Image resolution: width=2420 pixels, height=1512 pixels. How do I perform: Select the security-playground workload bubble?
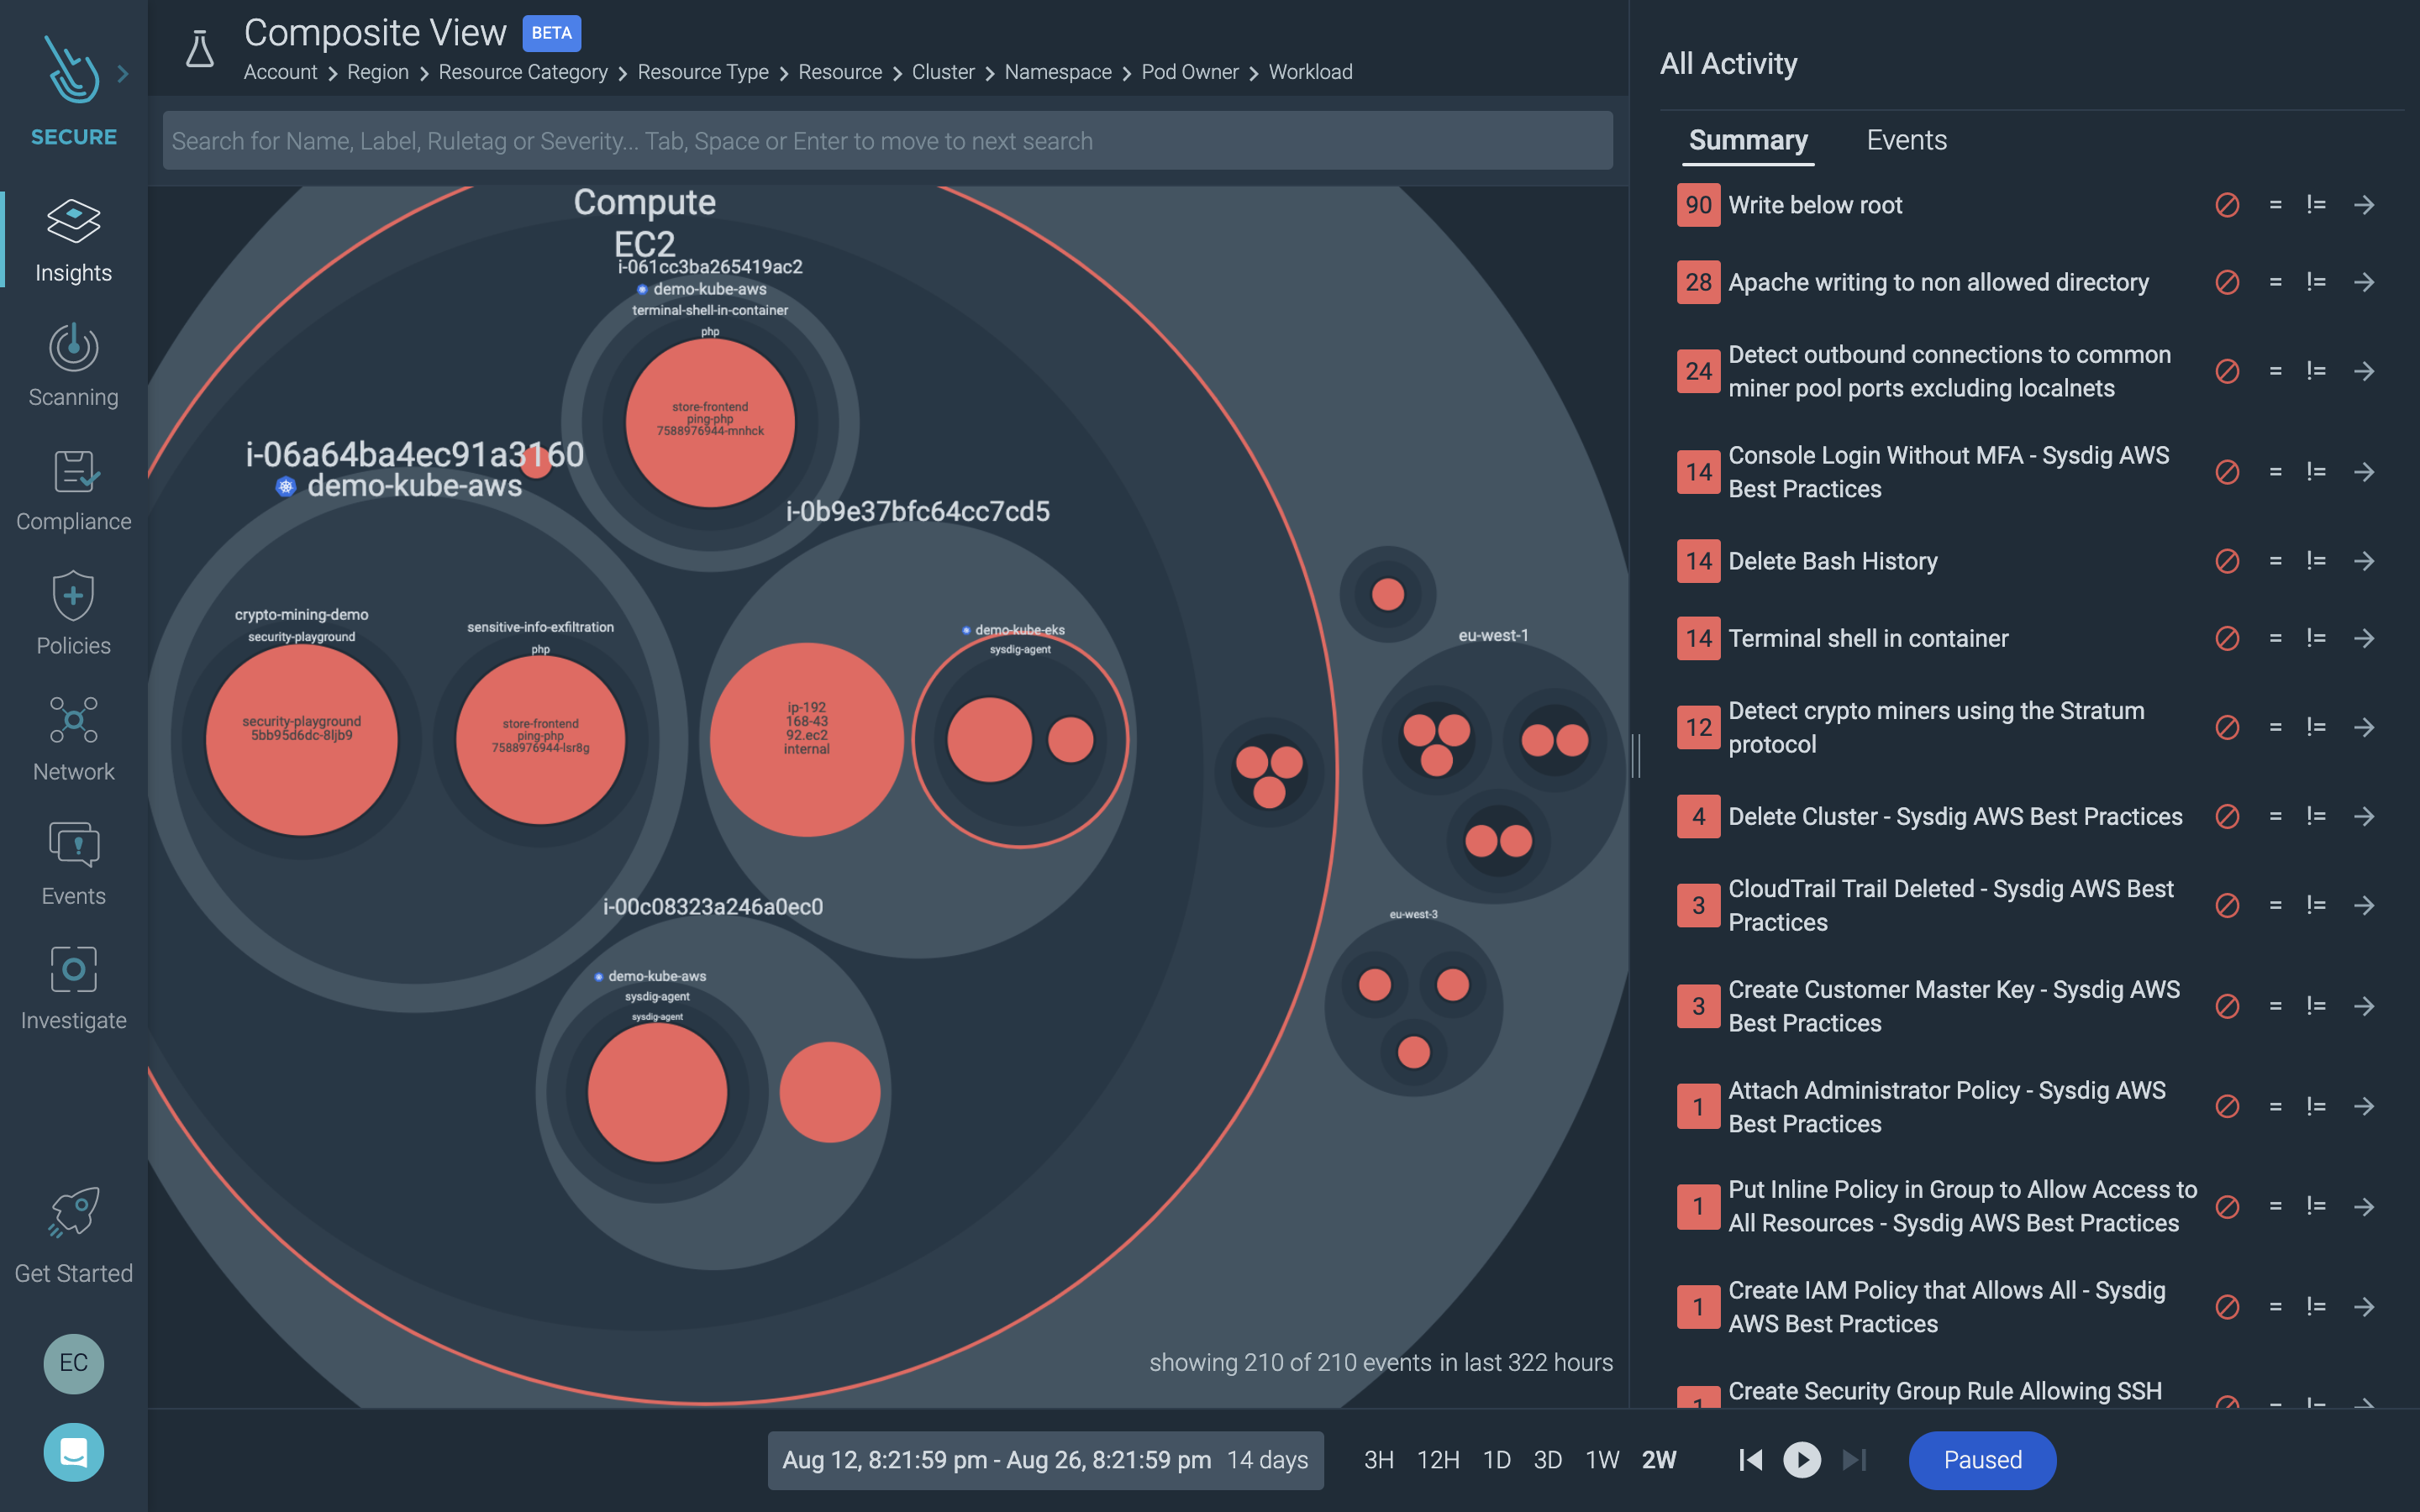point(301,739)
